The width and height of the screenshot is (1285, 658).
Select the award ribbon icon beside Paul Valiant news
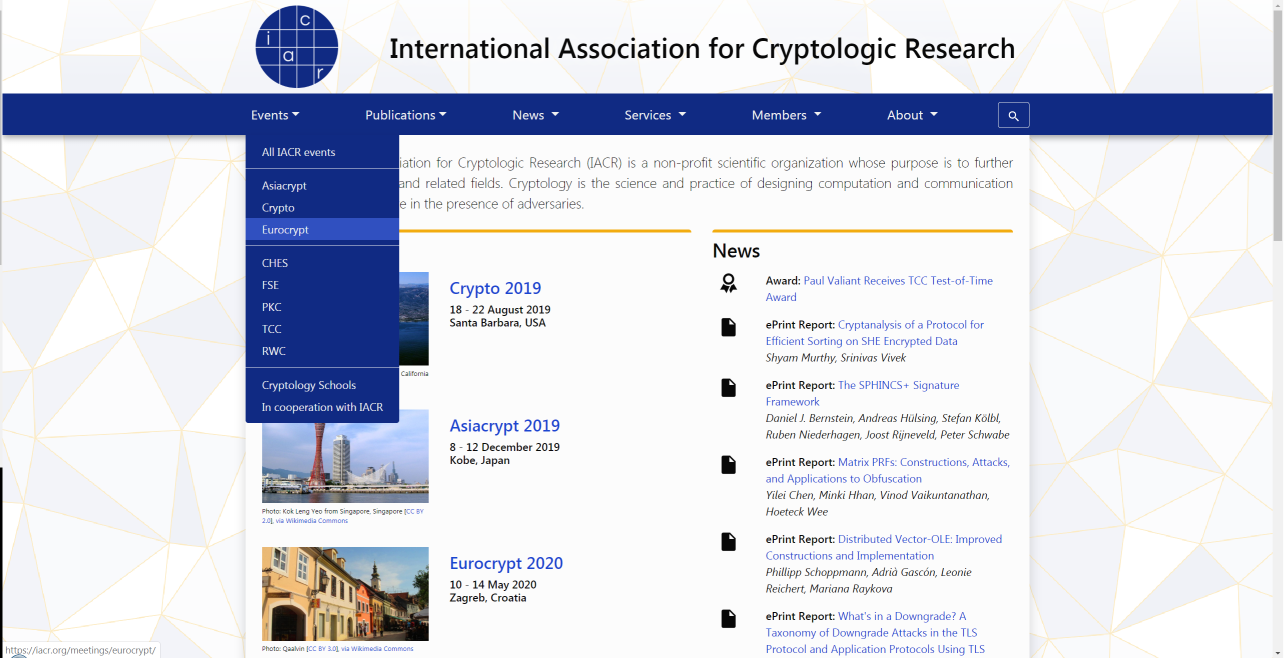click(x=728, y=283)
